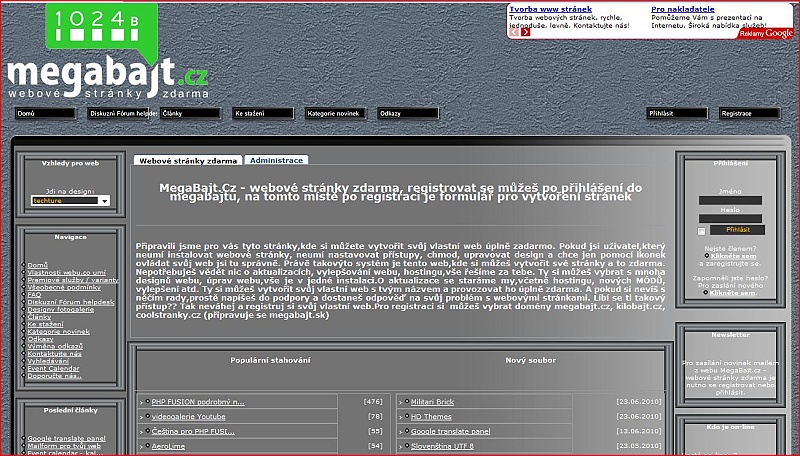The height and width of the screenshot is (456, 800).
Task: Switch to Administrace tab
Action: pyautogui.click(x=277, y=160)
